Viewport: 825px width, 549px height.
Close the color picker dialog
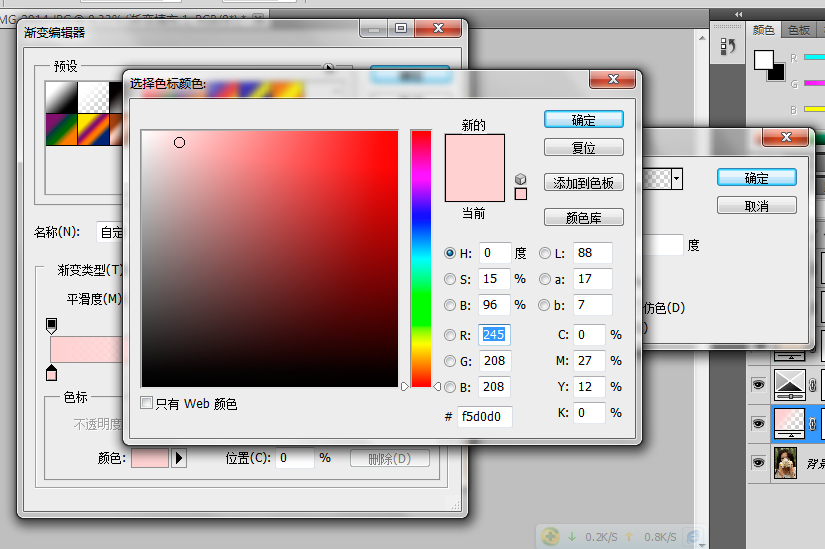point(613,79)
